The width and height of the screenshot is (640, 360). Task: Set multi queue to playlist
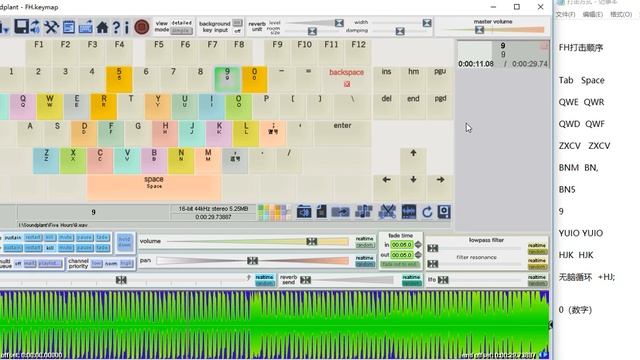50,264
